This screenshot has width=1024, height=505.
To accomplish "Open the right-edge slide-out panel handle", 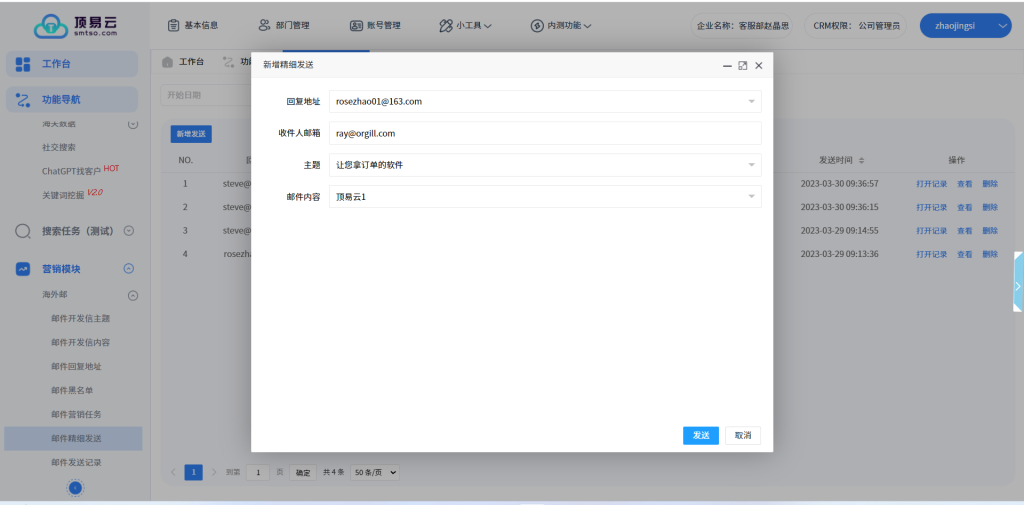I will [1017, 285].
